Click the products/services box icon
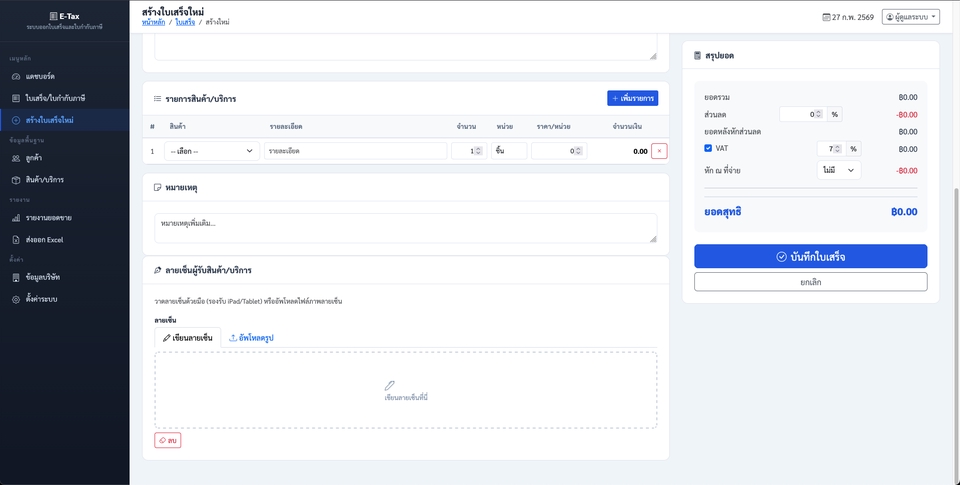 tap(16, 179)
